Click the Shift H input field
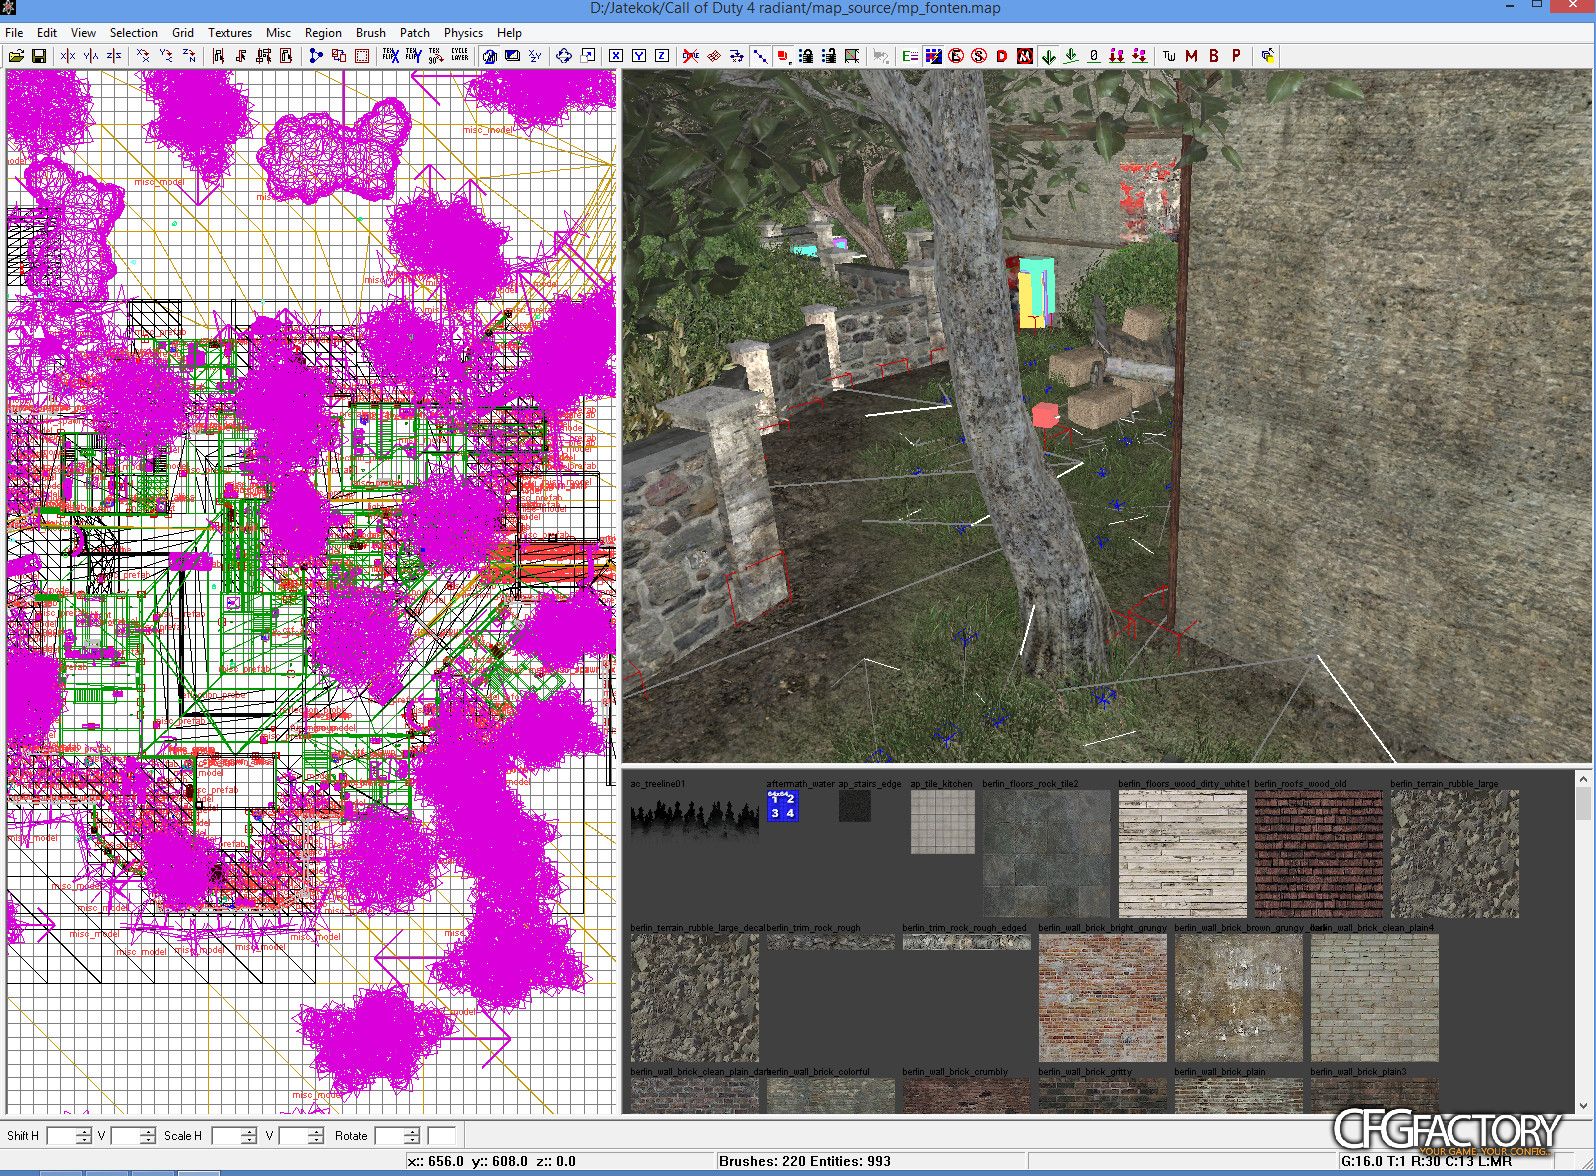Viewport: 1596px width, 1176px height. coord(61,1136)
